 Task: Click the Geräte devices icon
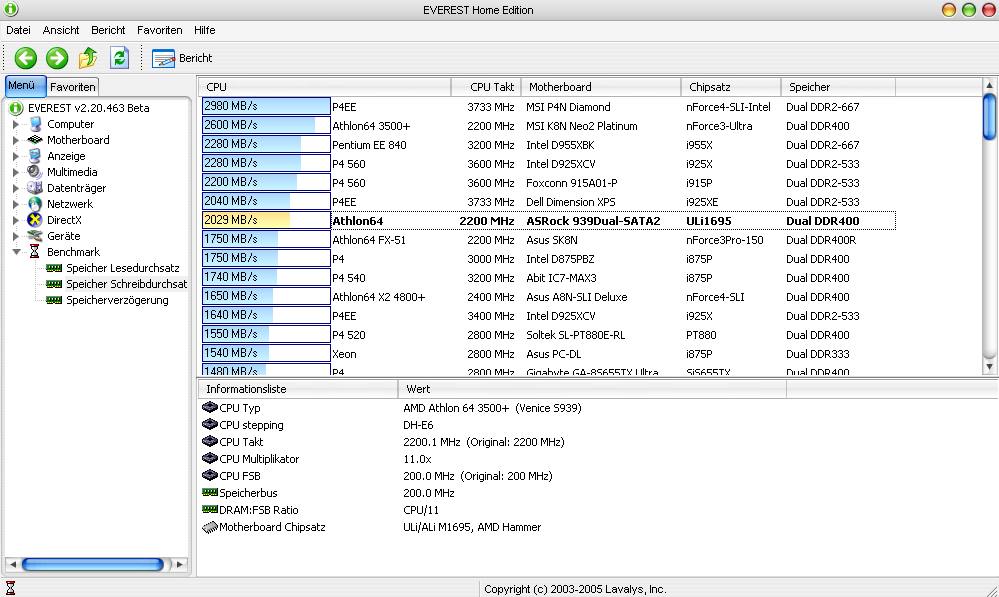tap(35, 236)
